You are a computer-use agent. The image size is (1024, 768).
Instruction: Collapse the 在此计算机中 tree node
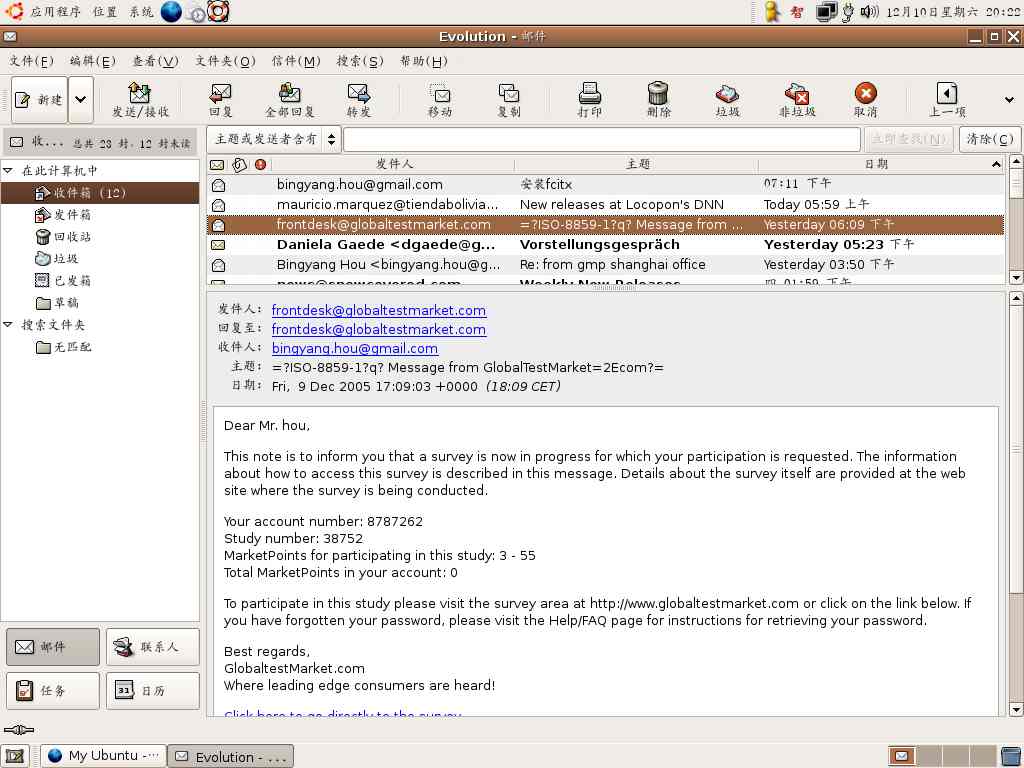click(x=8, y=170)
